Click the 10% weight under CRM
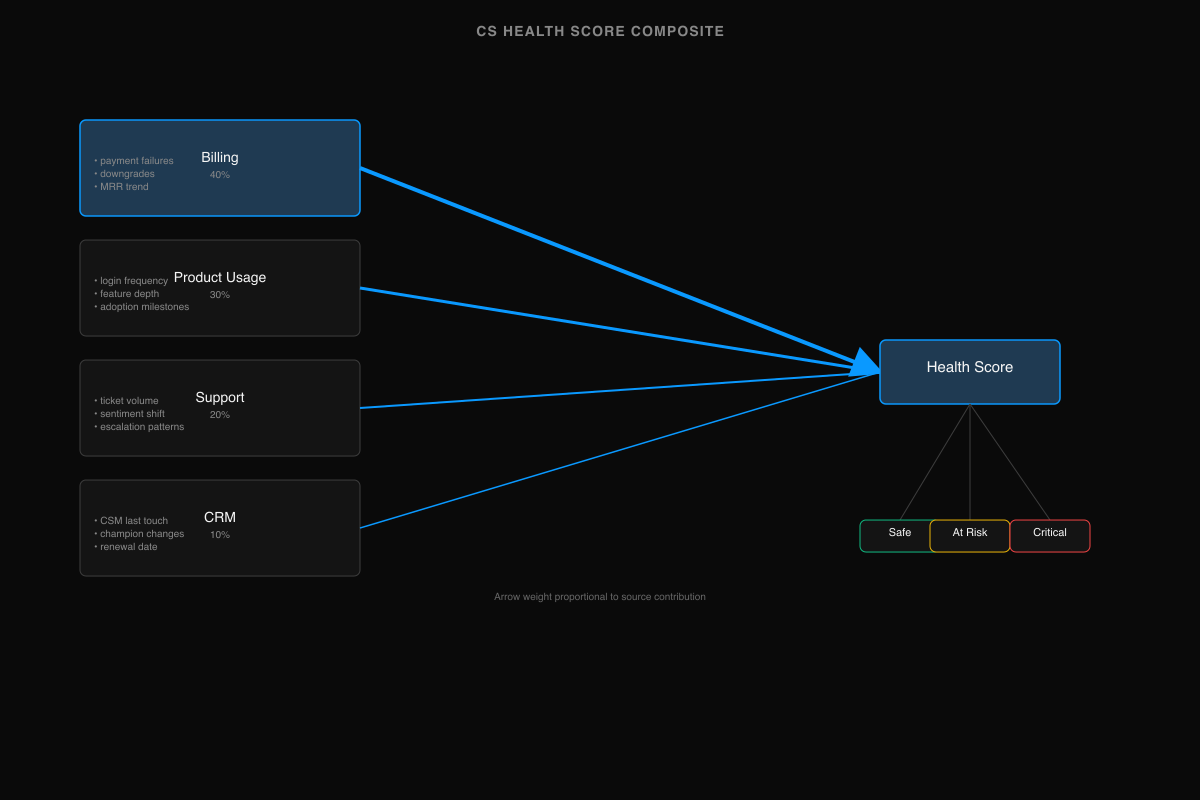This screenshot has height=800, width=1200. 220,535
